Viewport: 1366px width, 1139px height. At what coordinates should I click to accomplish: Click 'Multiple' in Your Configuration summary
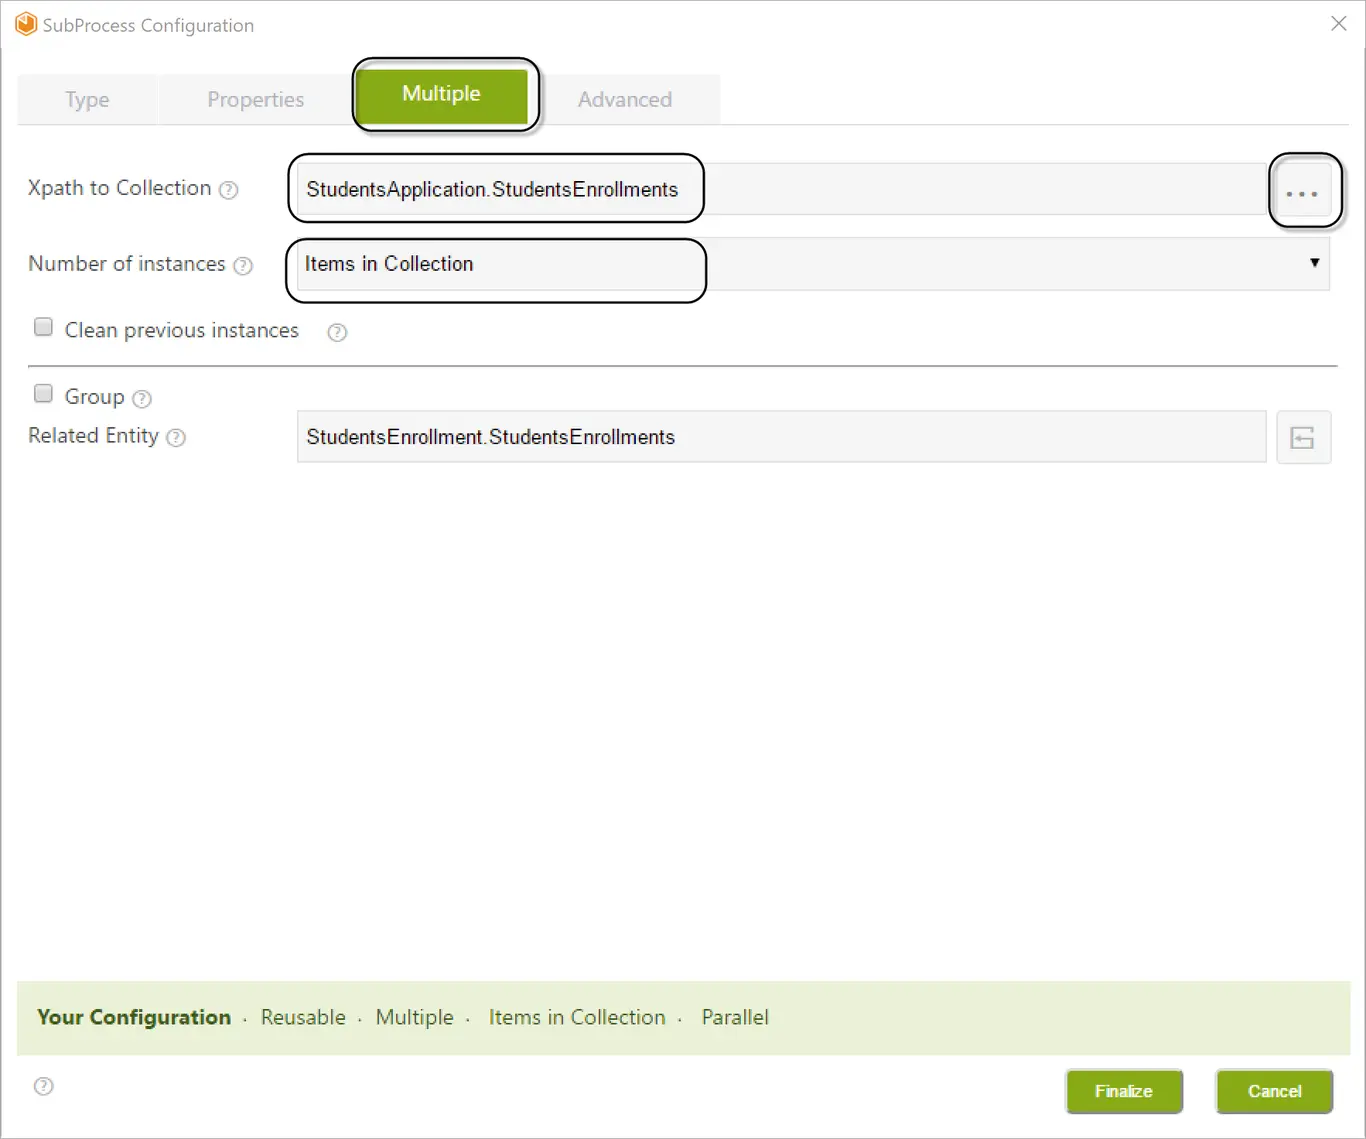415,1017
